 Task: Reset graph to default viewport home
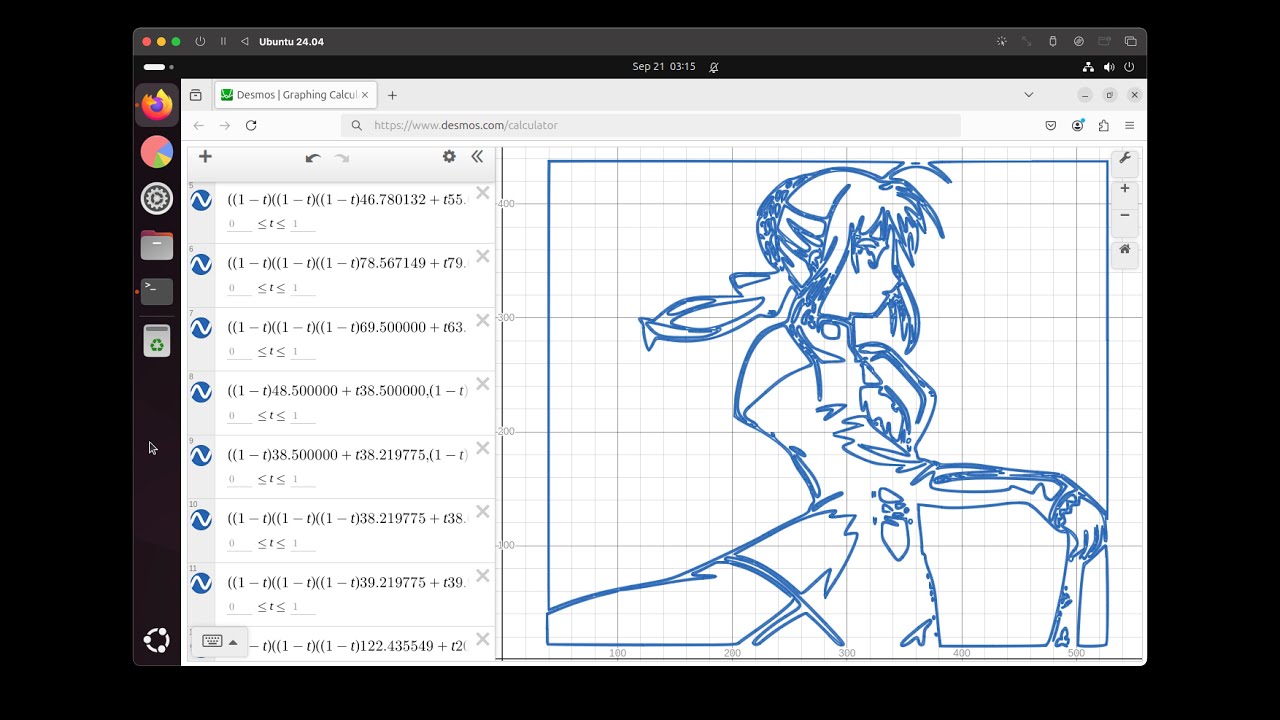(1125, 249)
